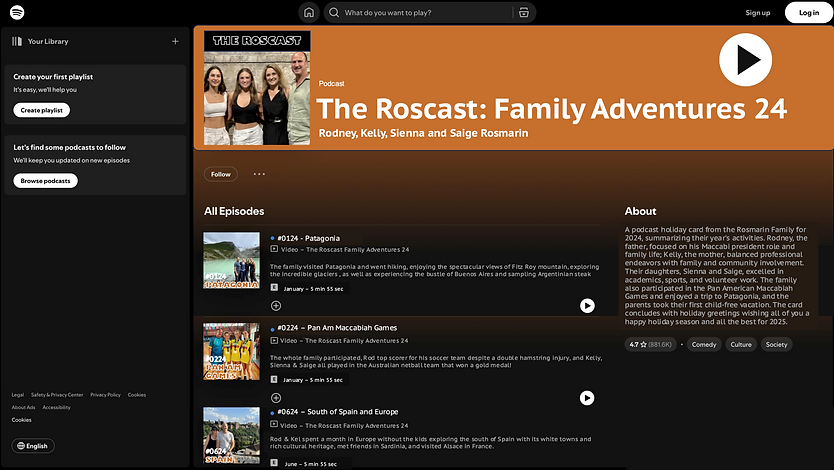
Task: Select the Culture category tag
Action: click(x=741, y=345)
